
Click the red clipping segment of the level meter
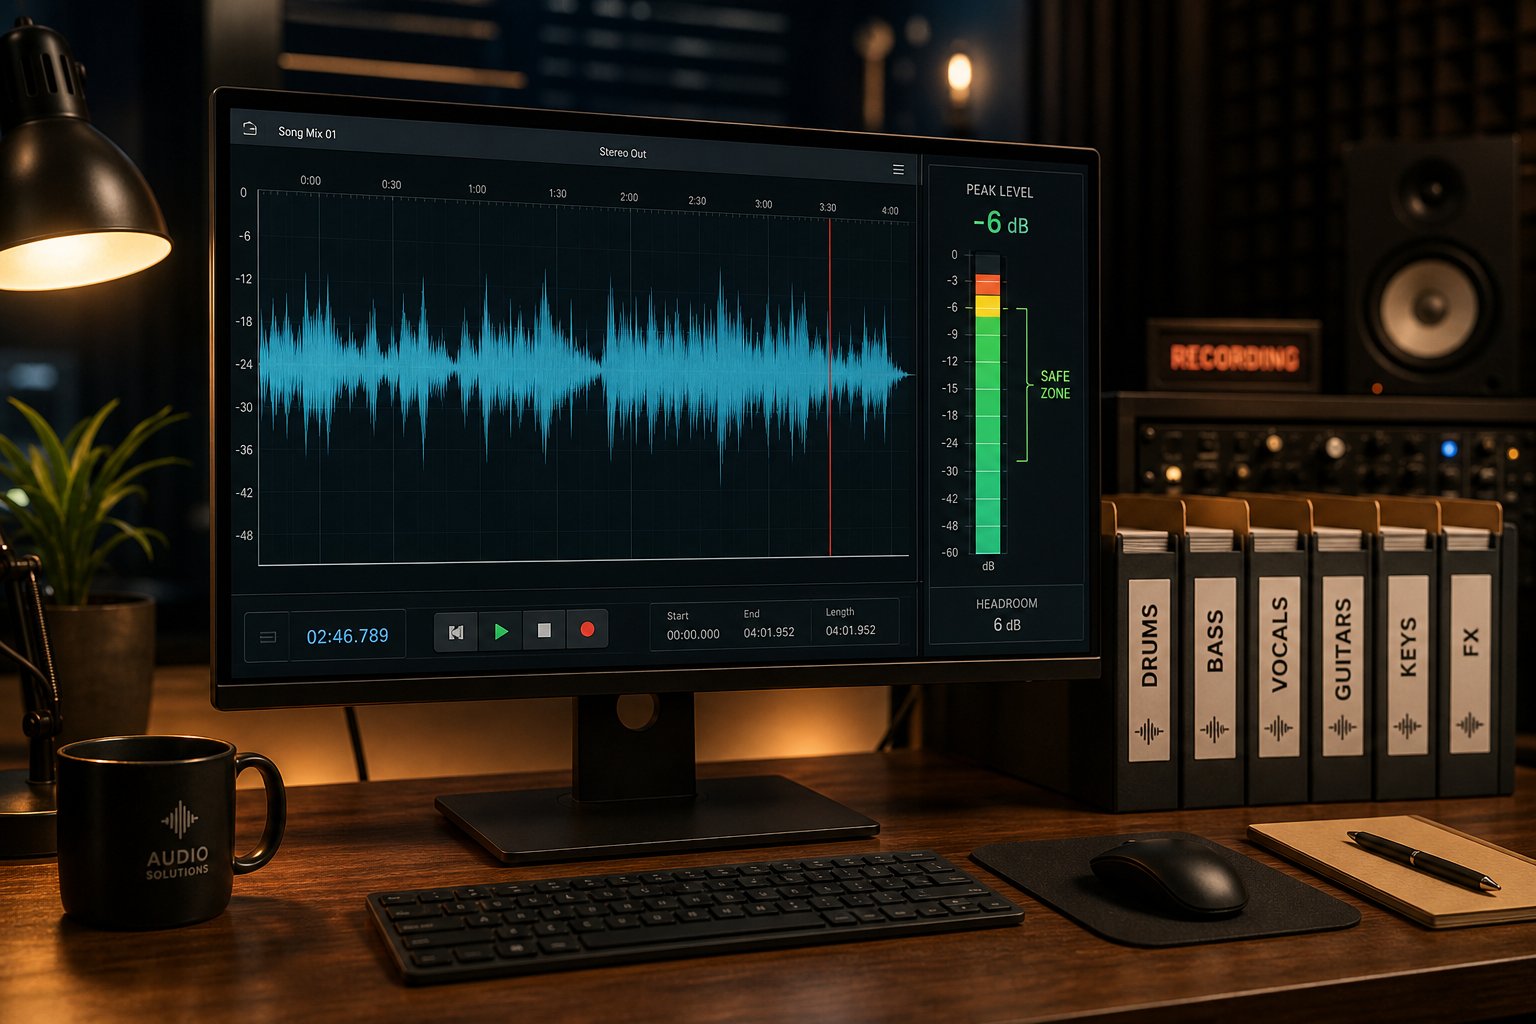[x=987, y=284]
